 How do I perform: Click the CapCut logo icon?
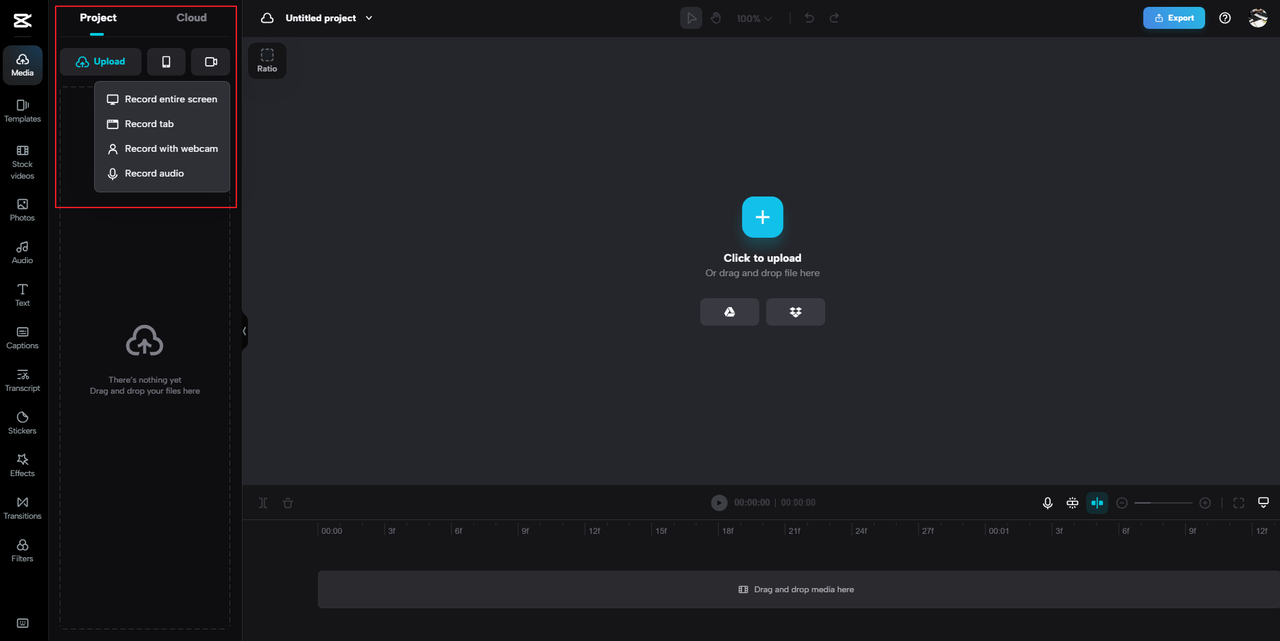pos(23,20)
